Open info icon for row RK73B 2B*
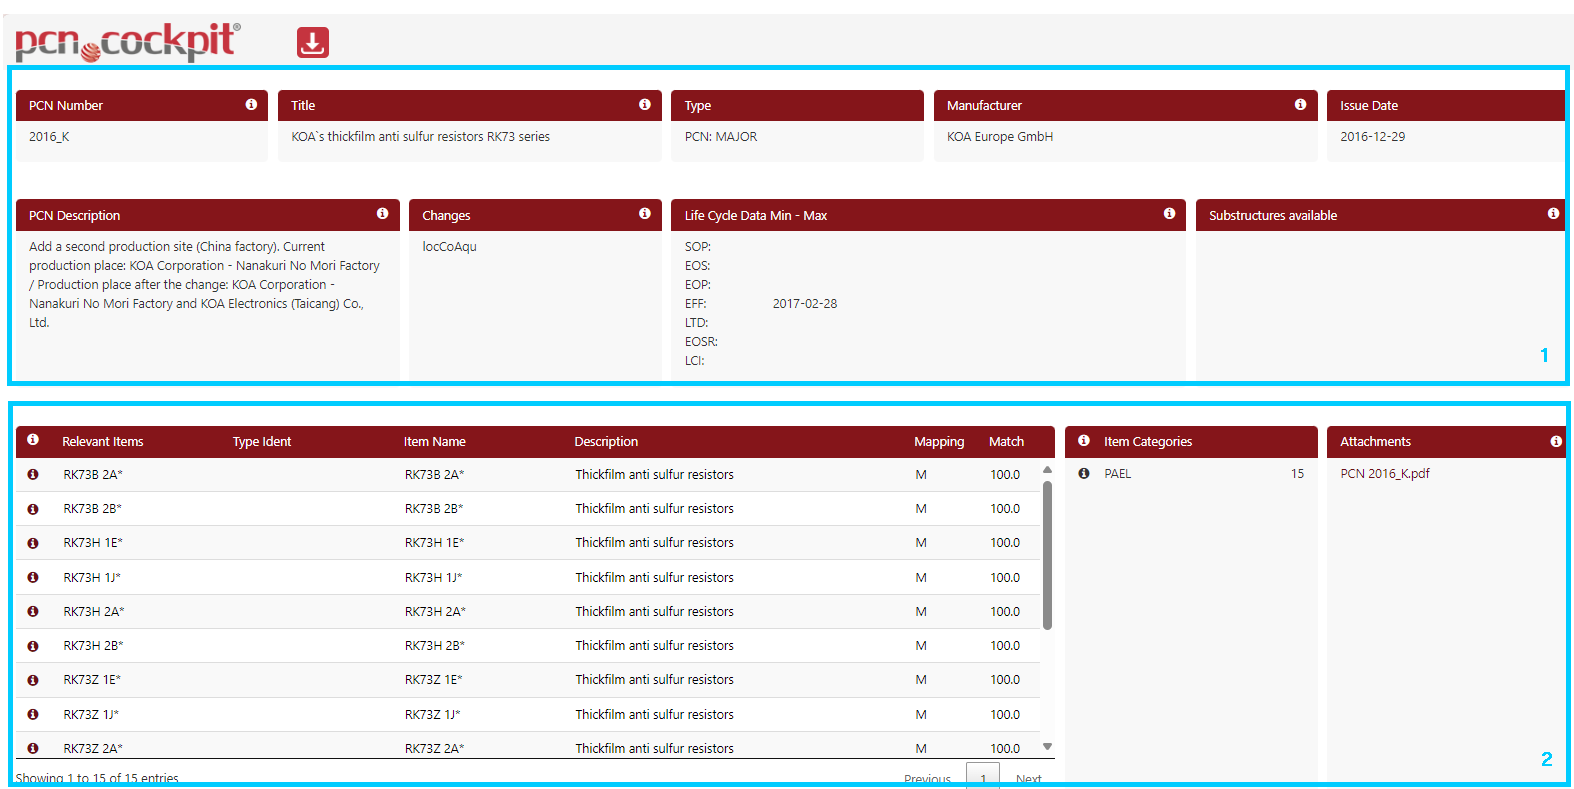1574x789 pixels. pos(33,509)
